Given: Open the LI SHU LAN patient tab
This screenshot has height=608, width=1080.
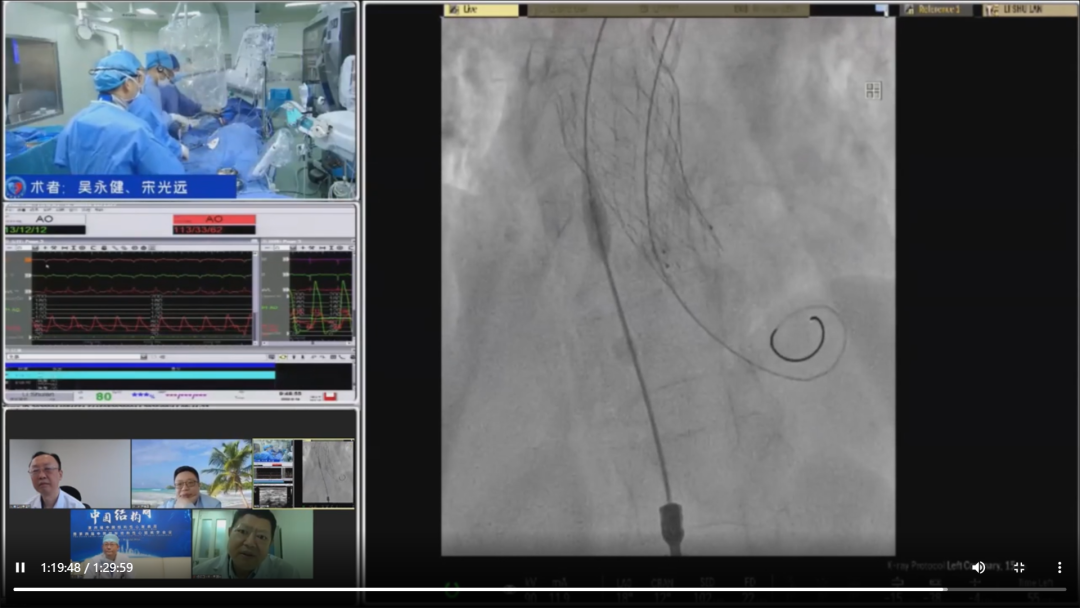Looking at the screenshot, I should [1029, 10].
